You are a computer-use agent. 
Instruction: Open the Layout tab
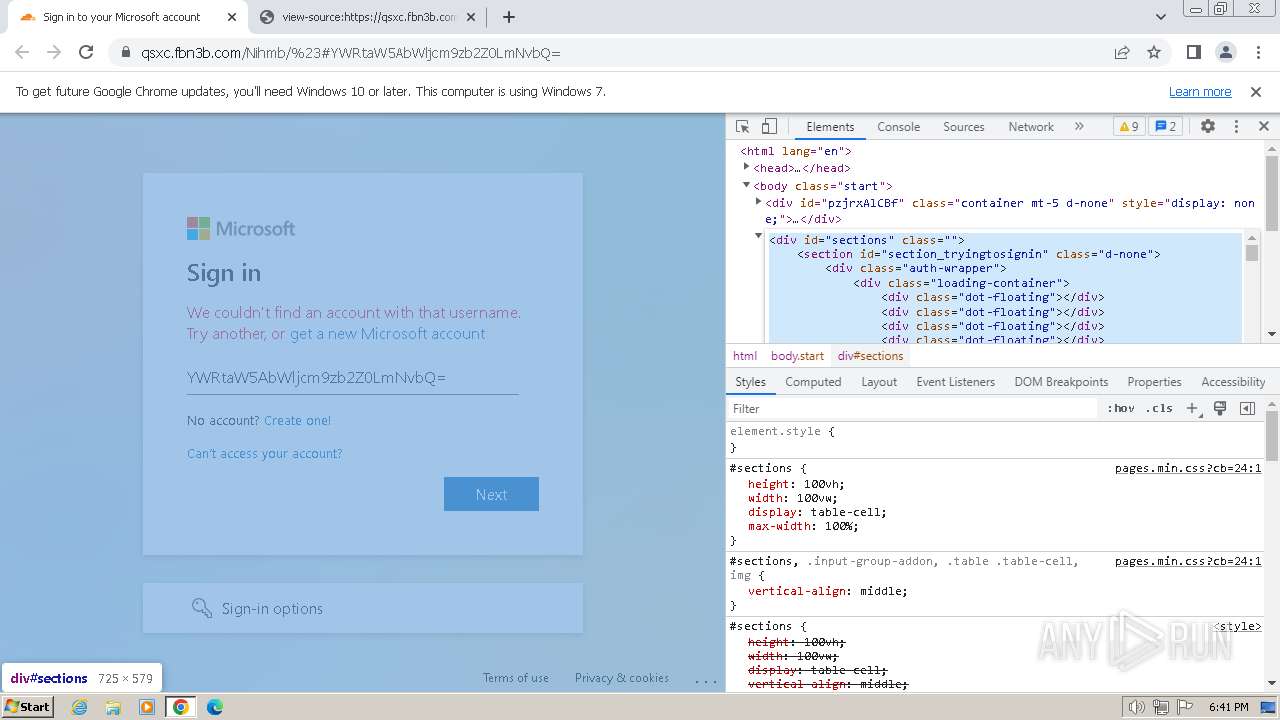[x=879, y=382]
